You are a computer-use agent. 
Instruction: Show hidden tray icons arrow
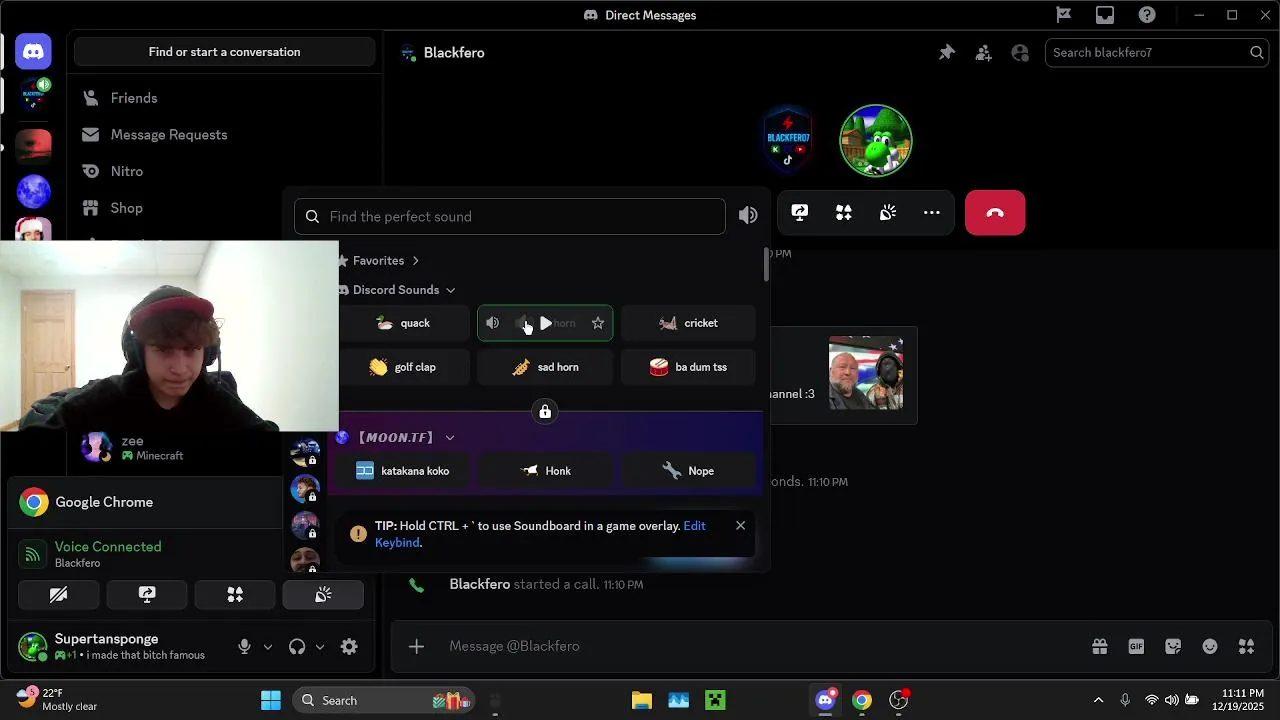pos(1098,700)
